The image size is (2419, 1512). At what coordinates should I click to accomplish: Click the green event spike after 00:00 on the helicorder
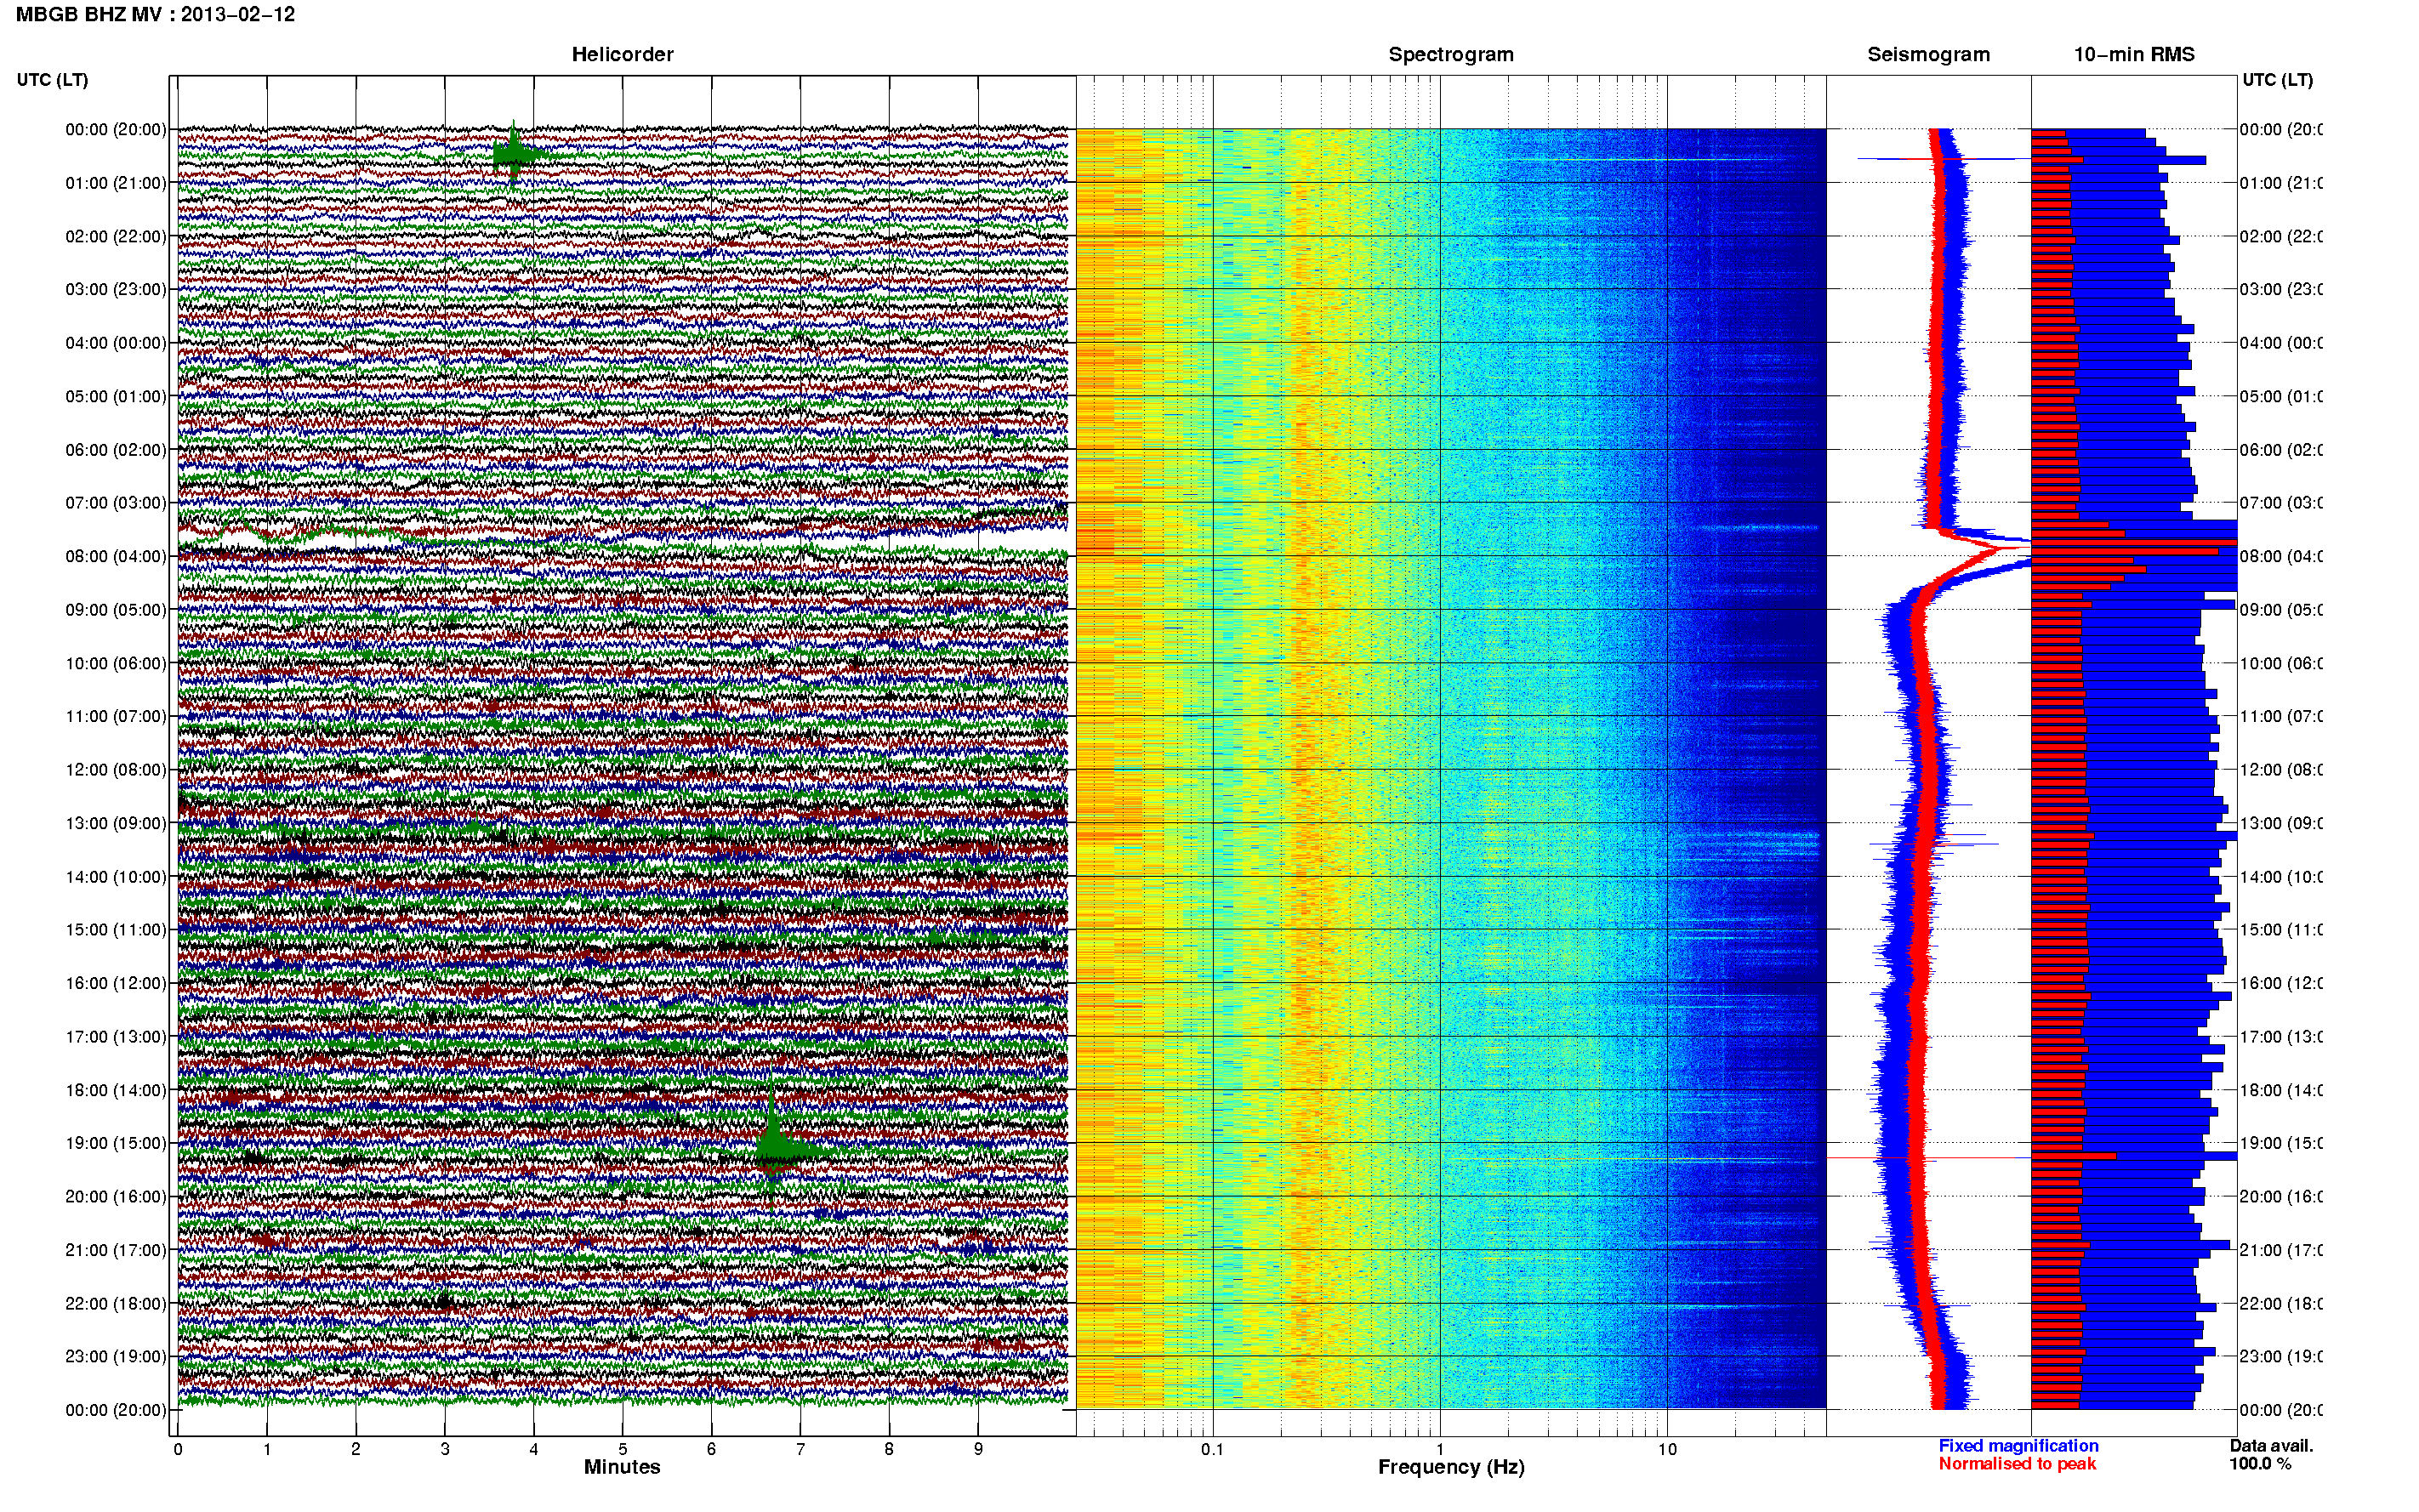pyautogui.click(x=513, y=153)
